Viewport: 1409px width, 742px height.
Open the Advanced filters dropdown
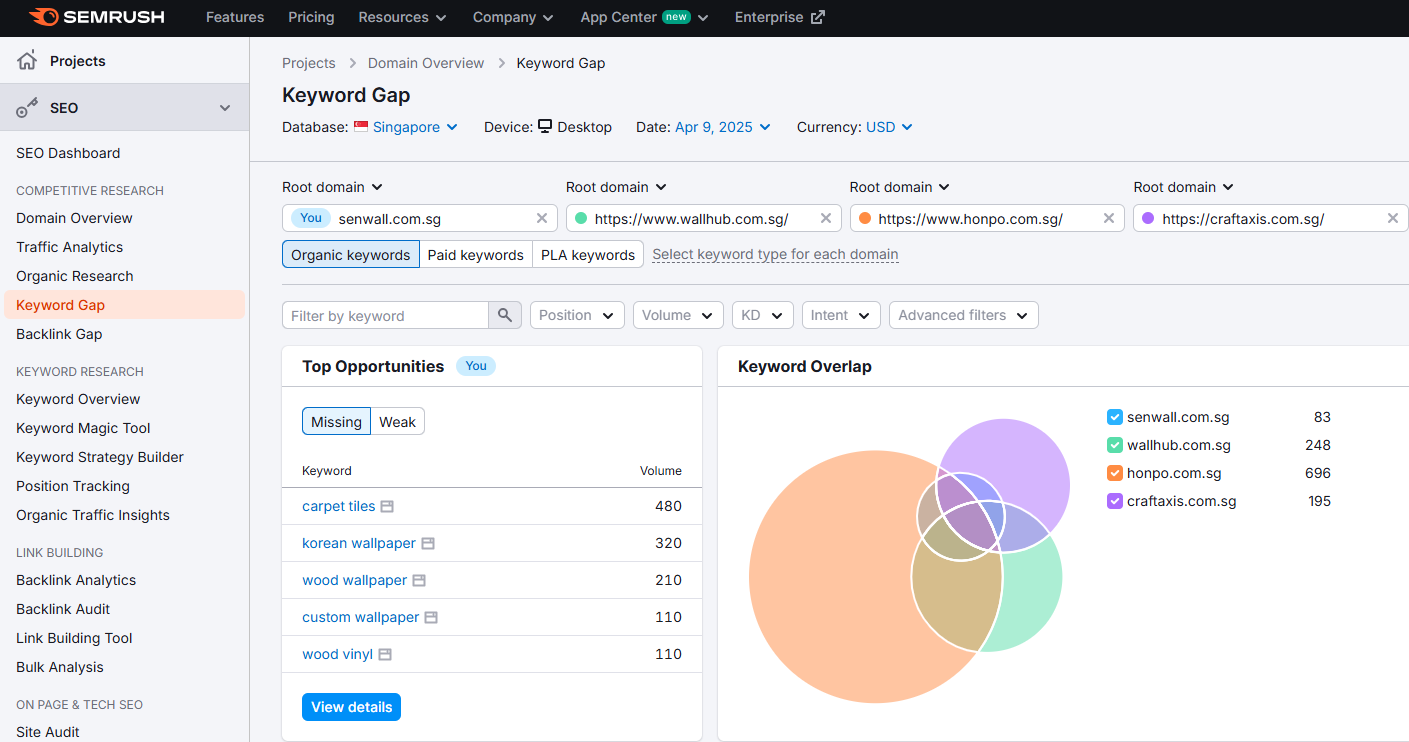point(964,315)
